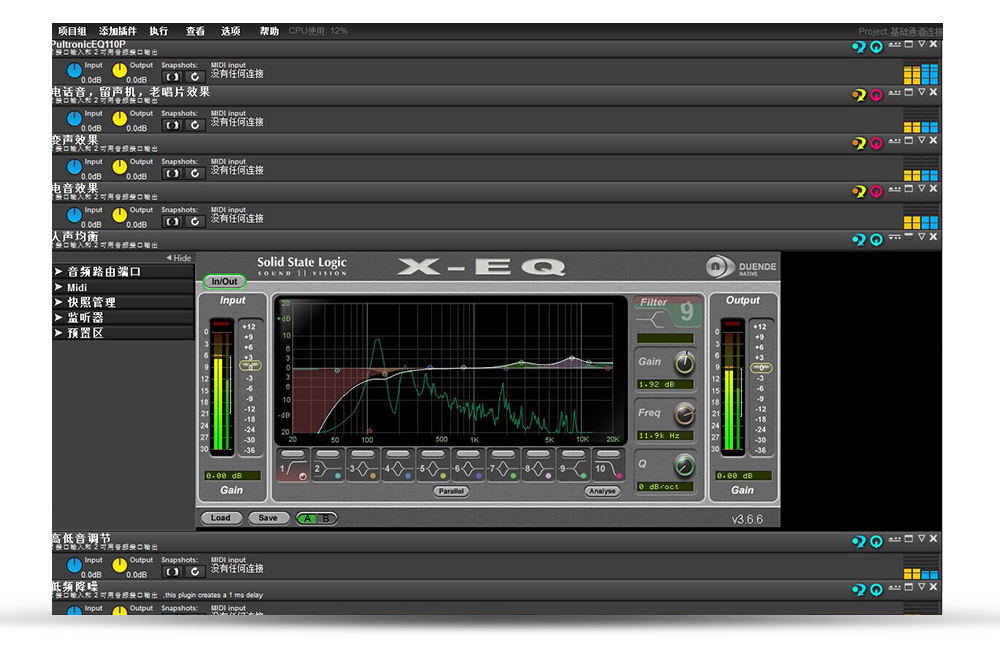Click the Load preset button
Image resolution: width=1000 pixels, height=660 pixels.
point(221,518)
